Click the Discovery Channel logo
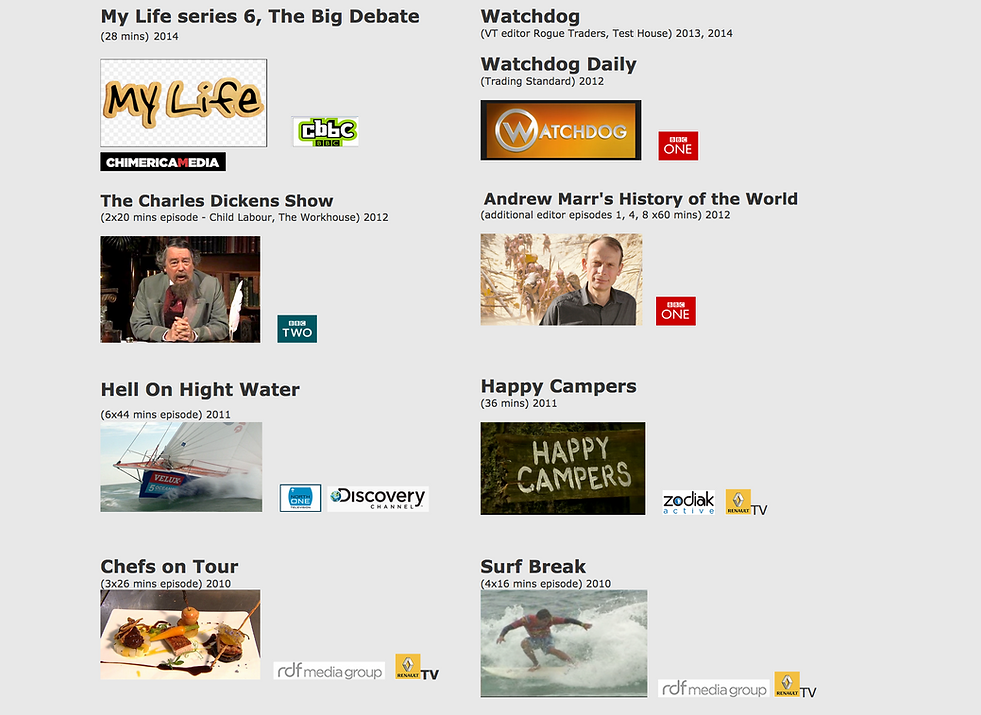 click(378, 499)
